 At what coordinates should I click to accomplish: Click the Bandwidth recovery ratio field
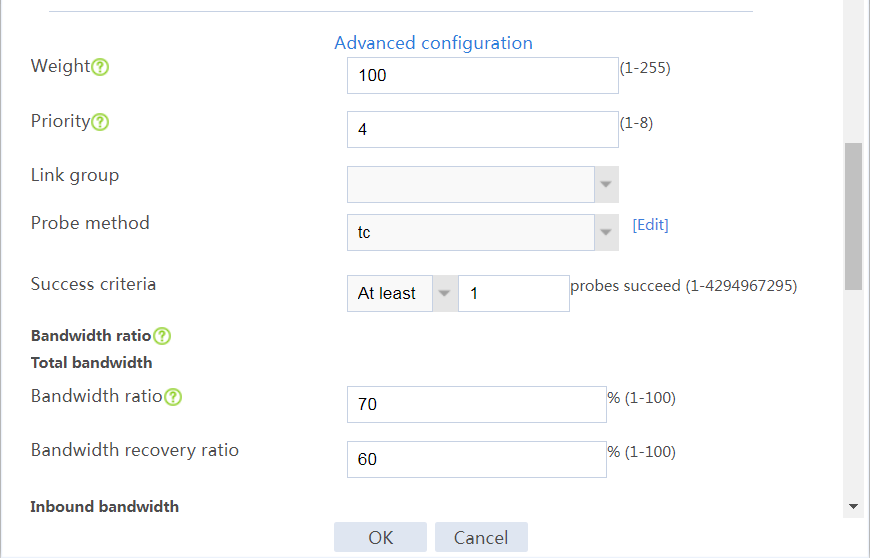(477, 459)
